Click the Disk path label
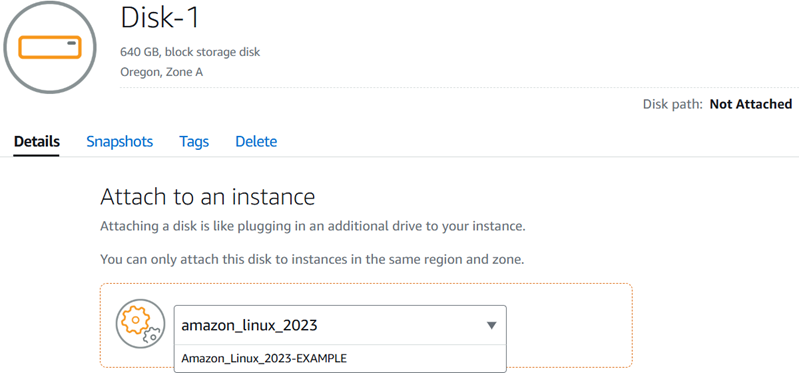The height and width of the screenshot is (373, 799). point(673,104)
